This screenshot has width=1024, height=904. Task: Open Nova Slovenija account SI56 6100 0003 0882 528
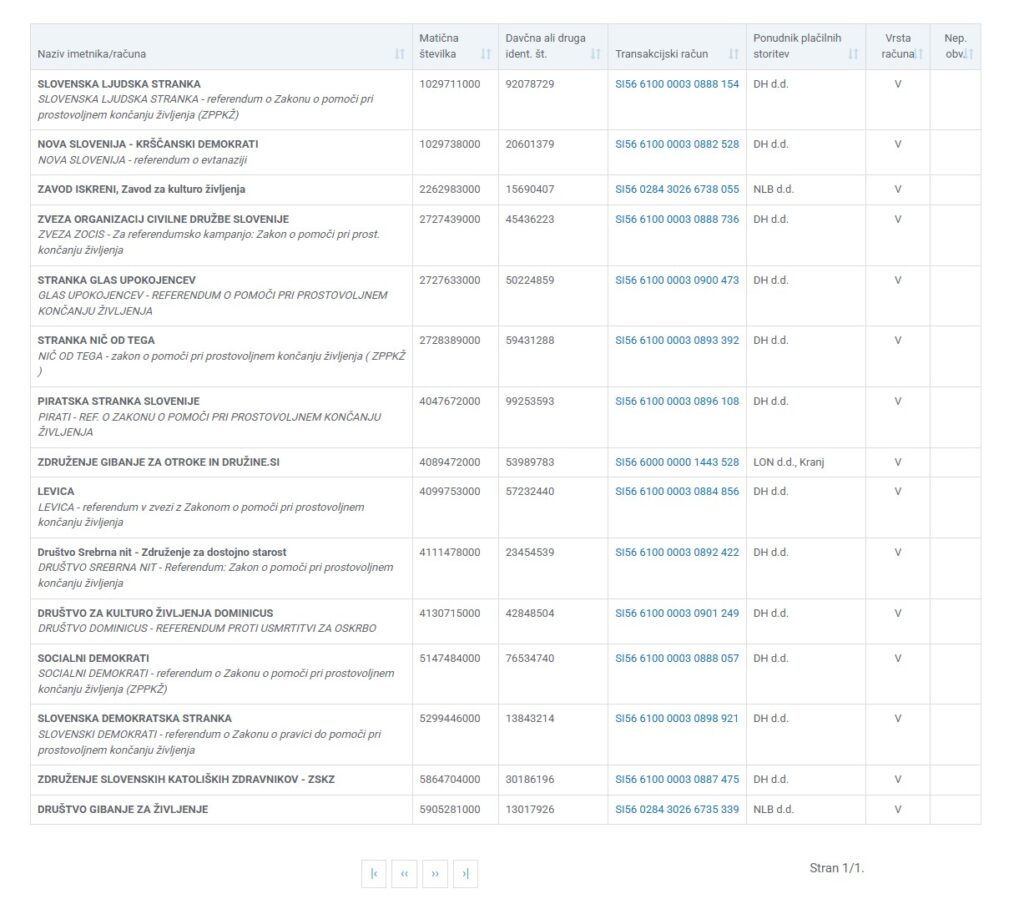click(x=677, y=144)
